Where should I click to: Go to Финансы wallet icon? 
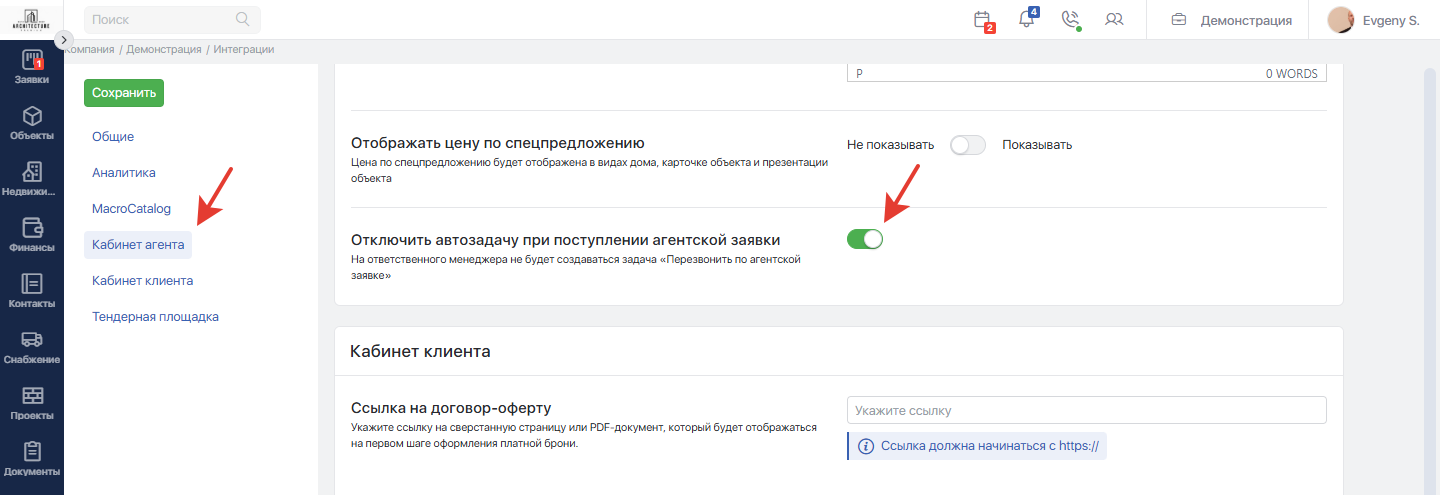click(x=31, y=236)
